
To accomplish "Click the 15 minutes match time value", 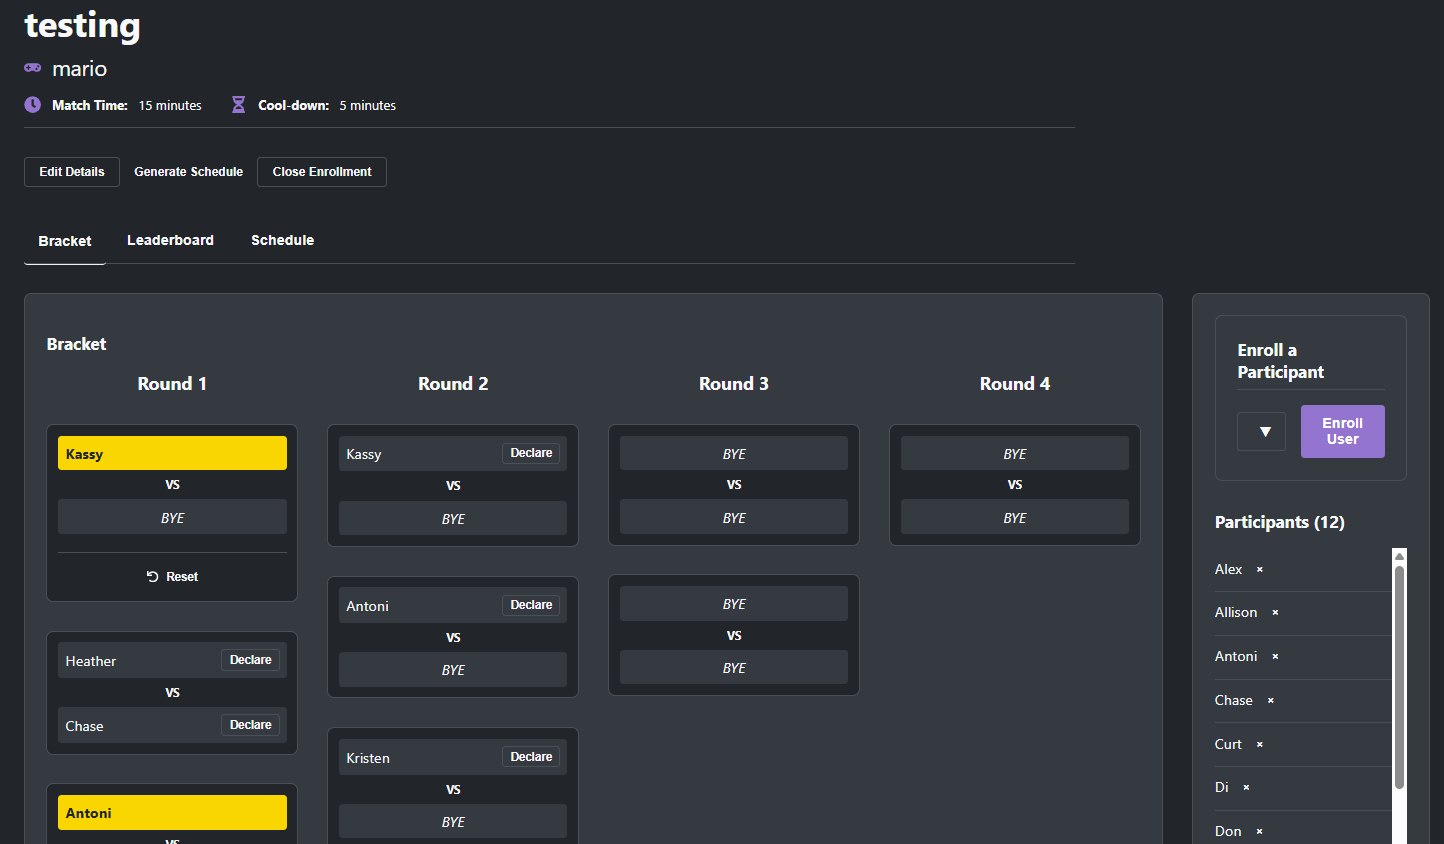I will click(170, 105).
